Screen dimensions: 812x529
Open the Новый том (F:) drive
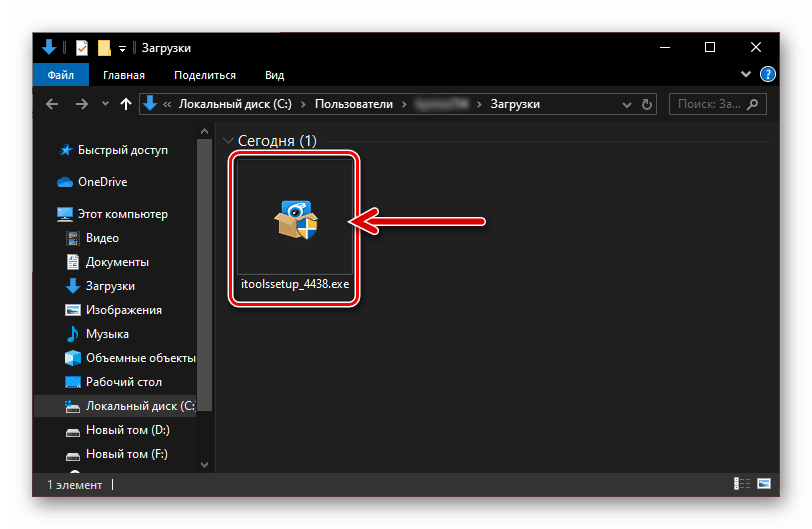127,454
